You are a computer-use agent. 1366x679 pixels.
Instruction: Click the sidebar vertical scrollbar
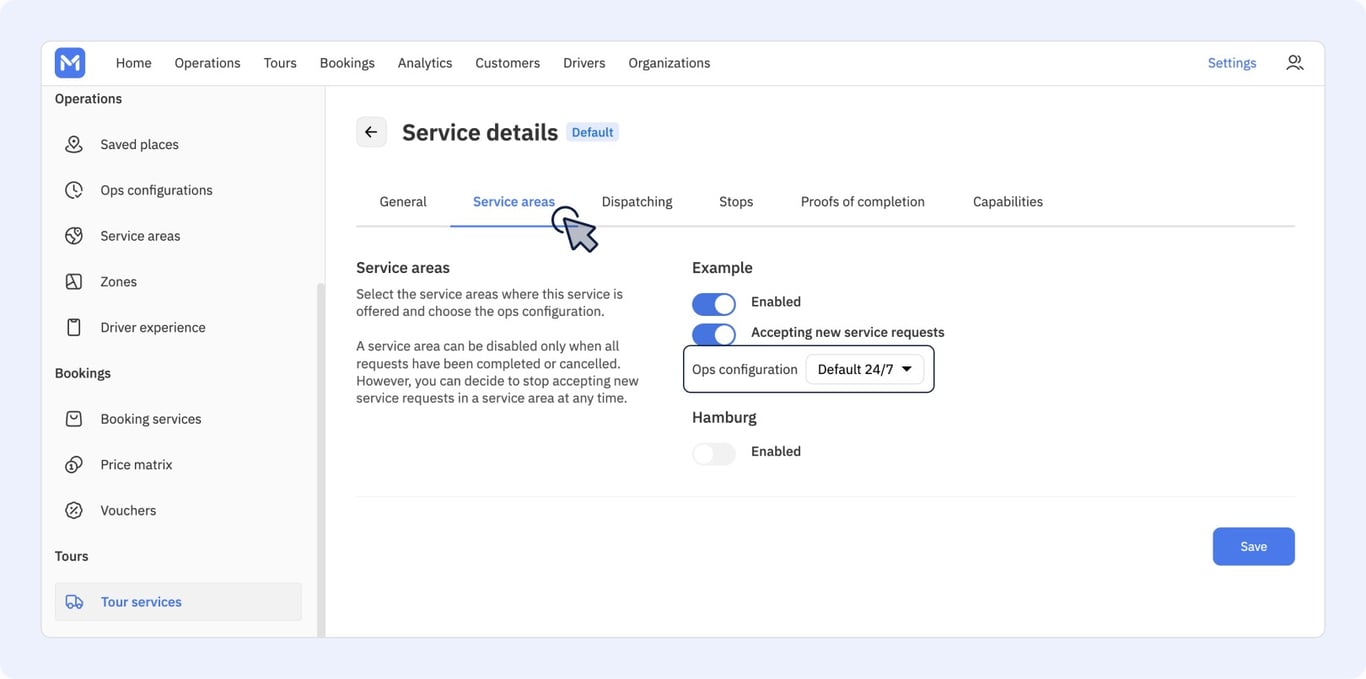coord(321,459)
